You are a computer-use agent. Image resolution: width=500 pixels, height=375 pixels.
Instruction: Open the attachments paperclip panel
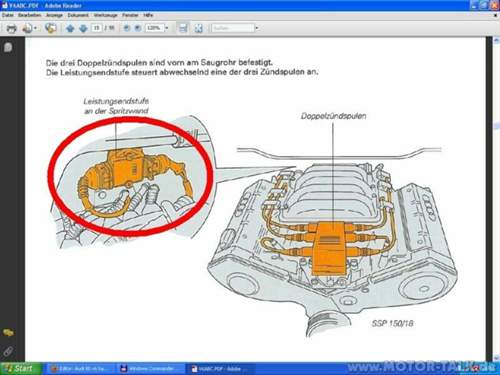(x=8, y=351)
